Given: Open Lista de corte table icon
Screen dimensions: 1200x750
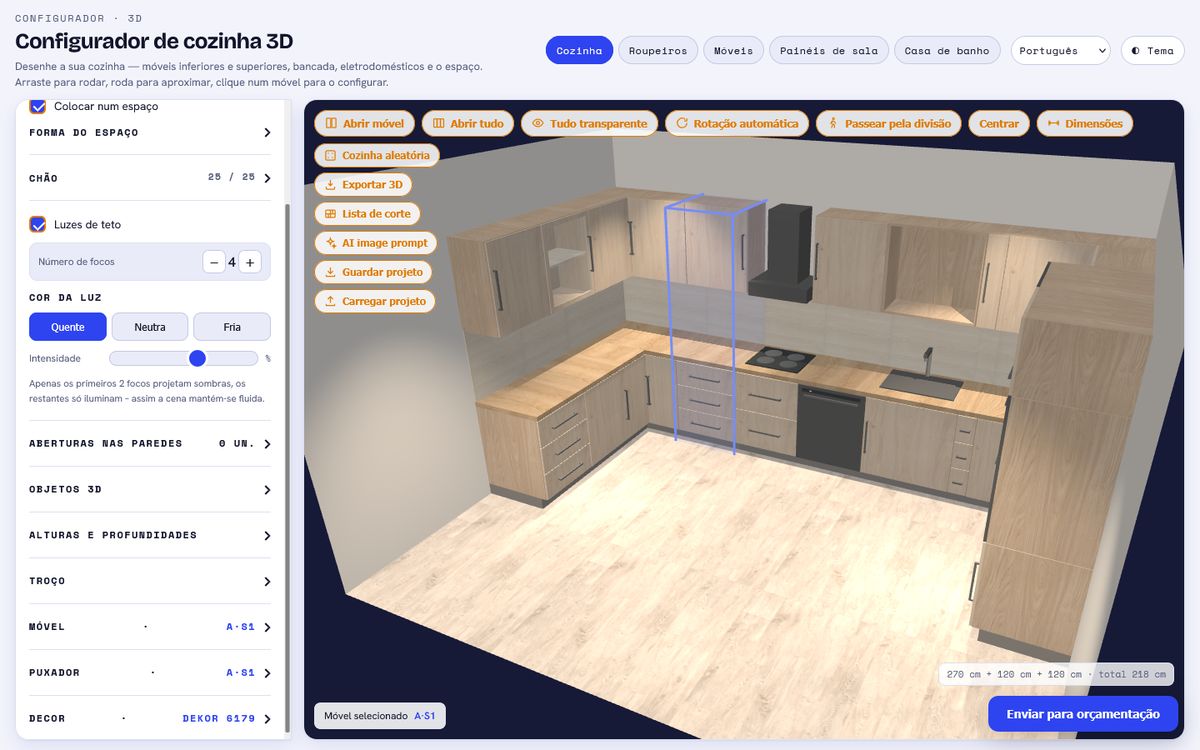Looking at the screenshot, I should (x=330, y=214).
